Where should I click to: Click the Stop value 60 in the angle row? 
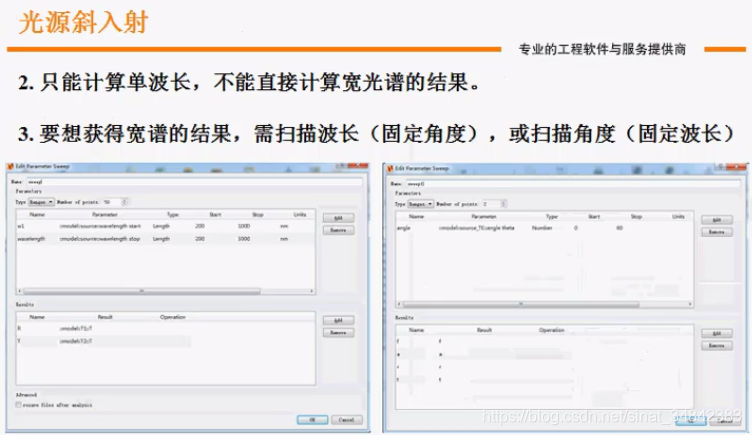coord(620,228)
